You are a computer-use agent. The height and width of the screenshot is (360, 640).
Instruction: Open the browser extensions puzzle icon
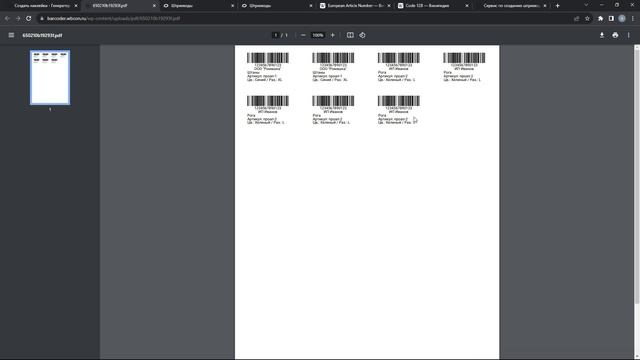600,18
